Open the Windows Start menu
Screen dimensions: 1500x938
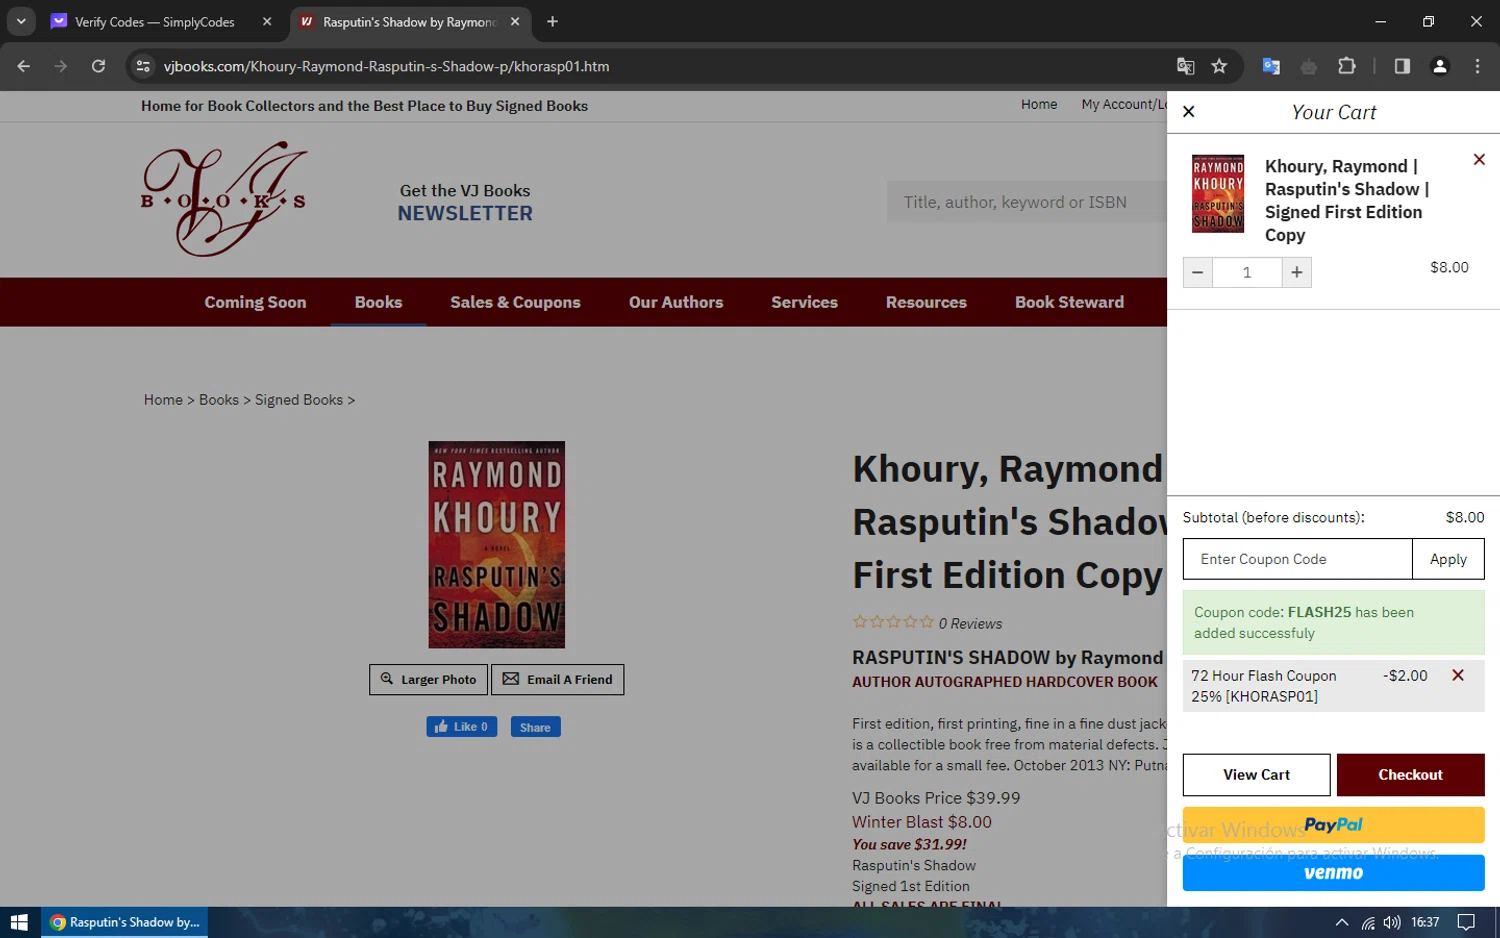coord(19,922)
